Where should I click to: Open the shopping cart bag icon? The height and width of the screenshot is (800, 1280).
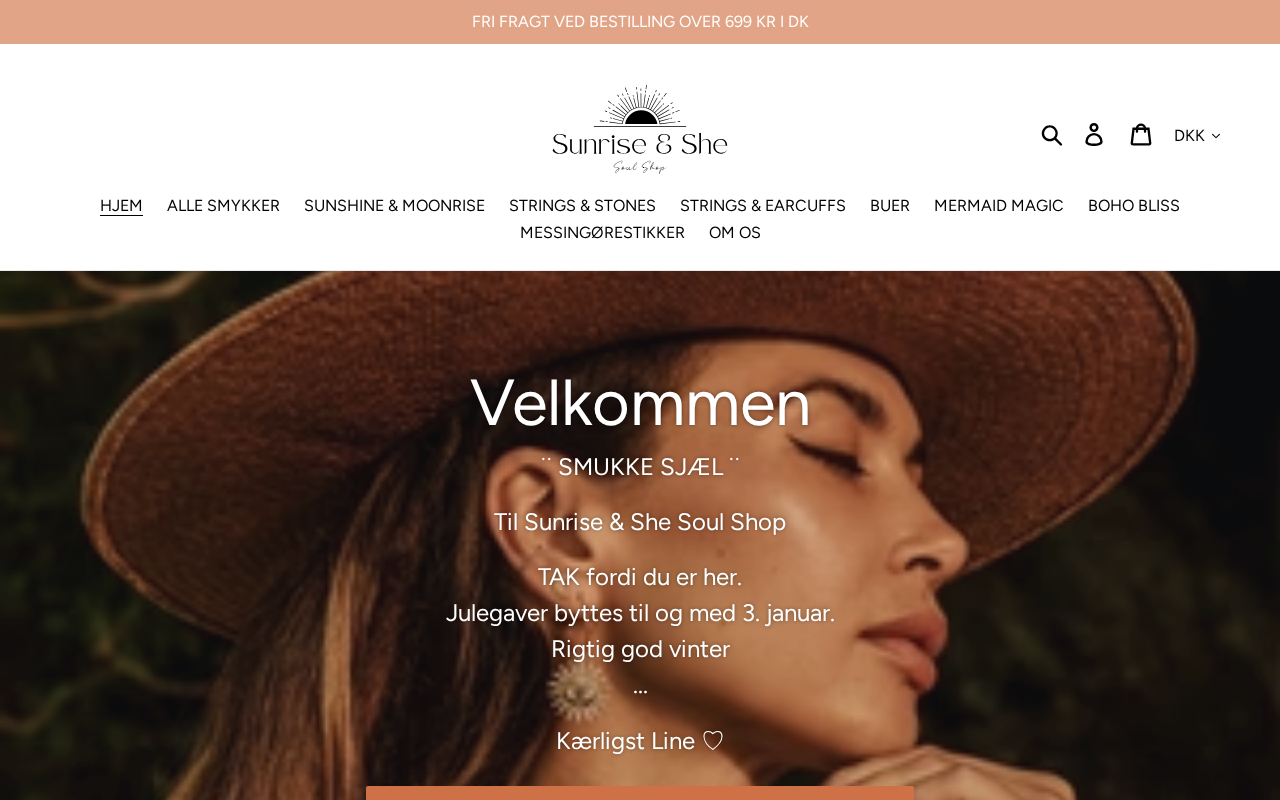(1141, 134)
